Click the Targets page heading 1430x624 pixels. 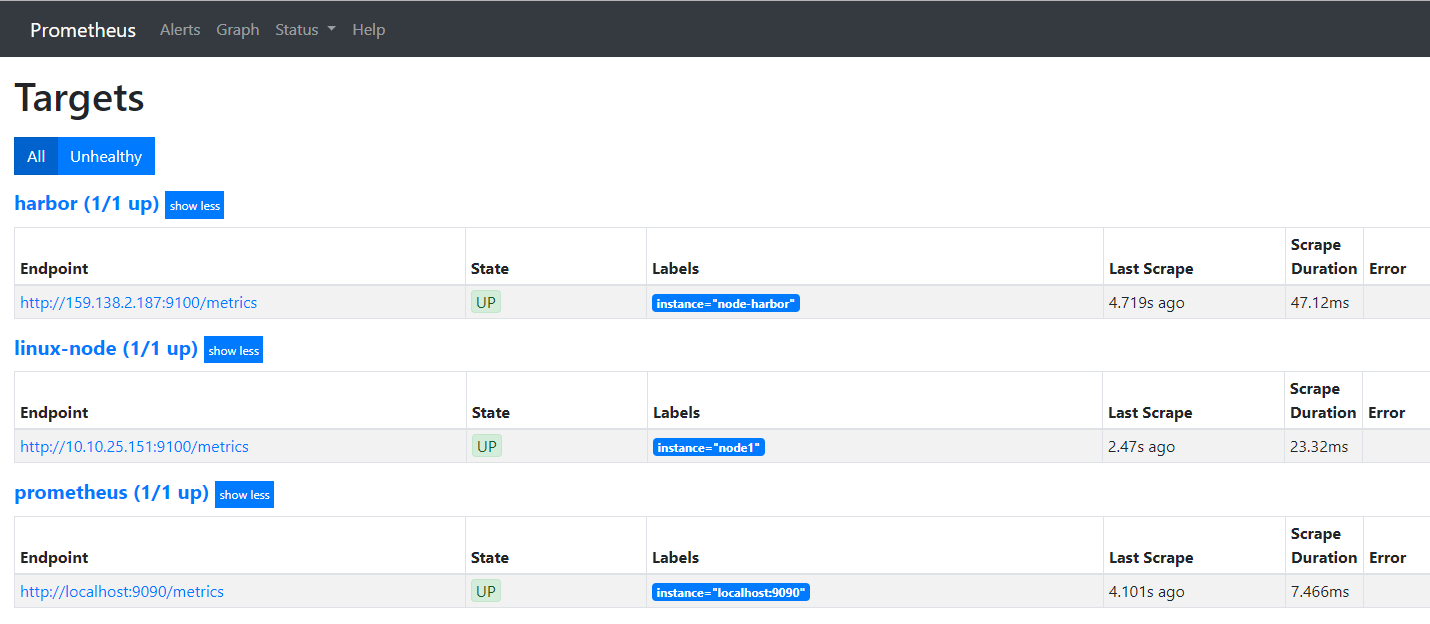(x=79, y=98)
